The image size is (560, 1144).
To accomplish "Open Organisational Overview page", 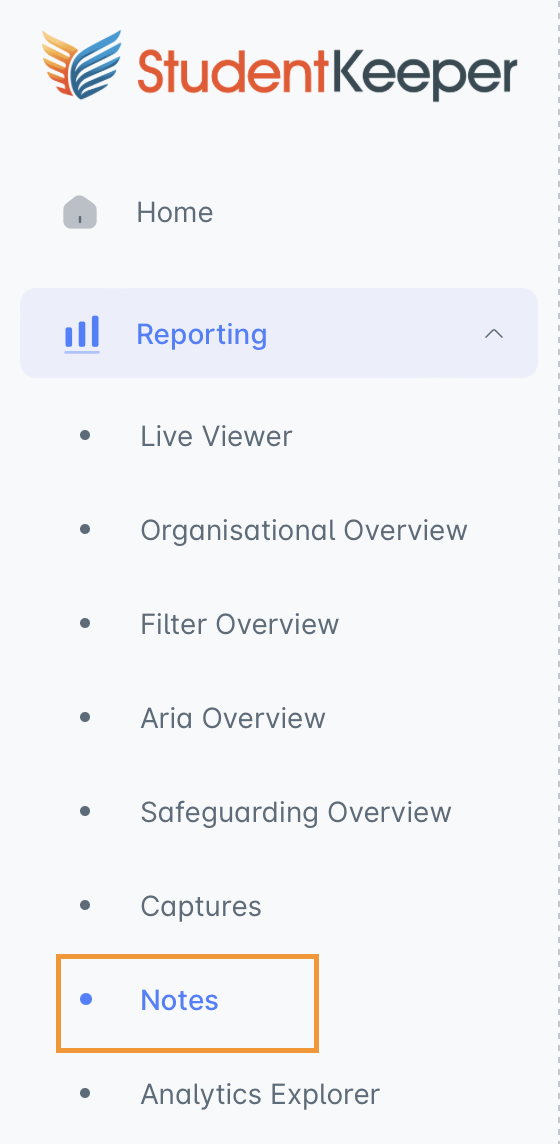I will 304,530.
